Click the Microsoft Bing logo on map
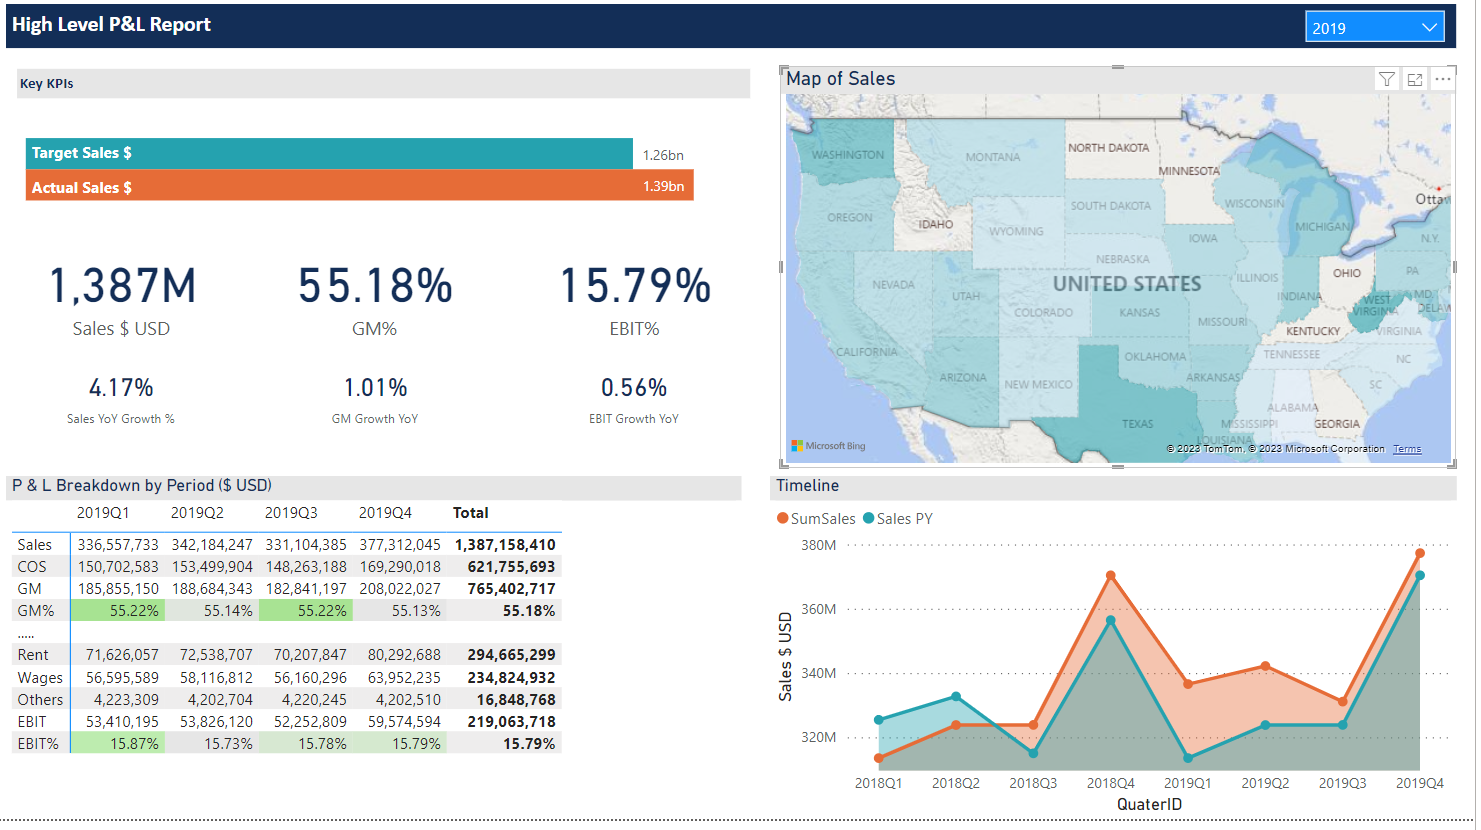This screenshot has height=830, width=1481. [829, 446]
